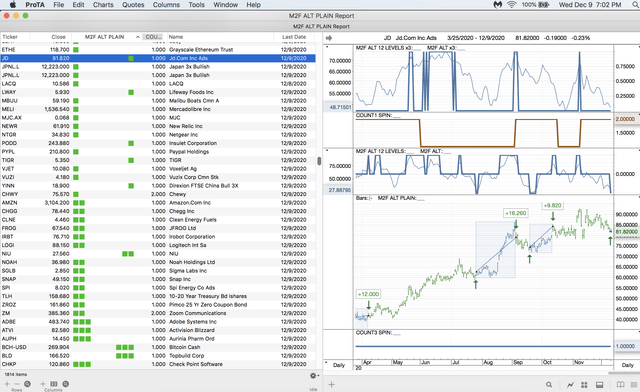Open the Charts menu
Screen dimensions: 640x392
click(103, 5)
